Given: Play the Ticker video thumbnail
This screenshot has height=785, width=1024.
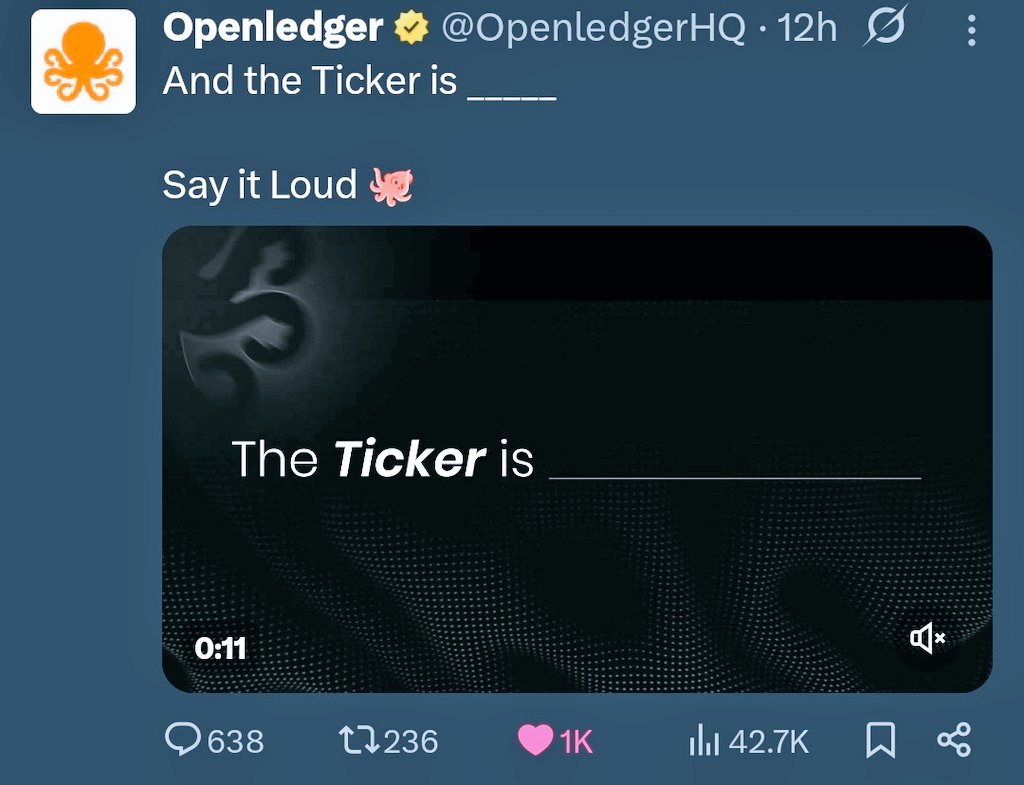Looking at the screenshot, I should pos(577,458).
